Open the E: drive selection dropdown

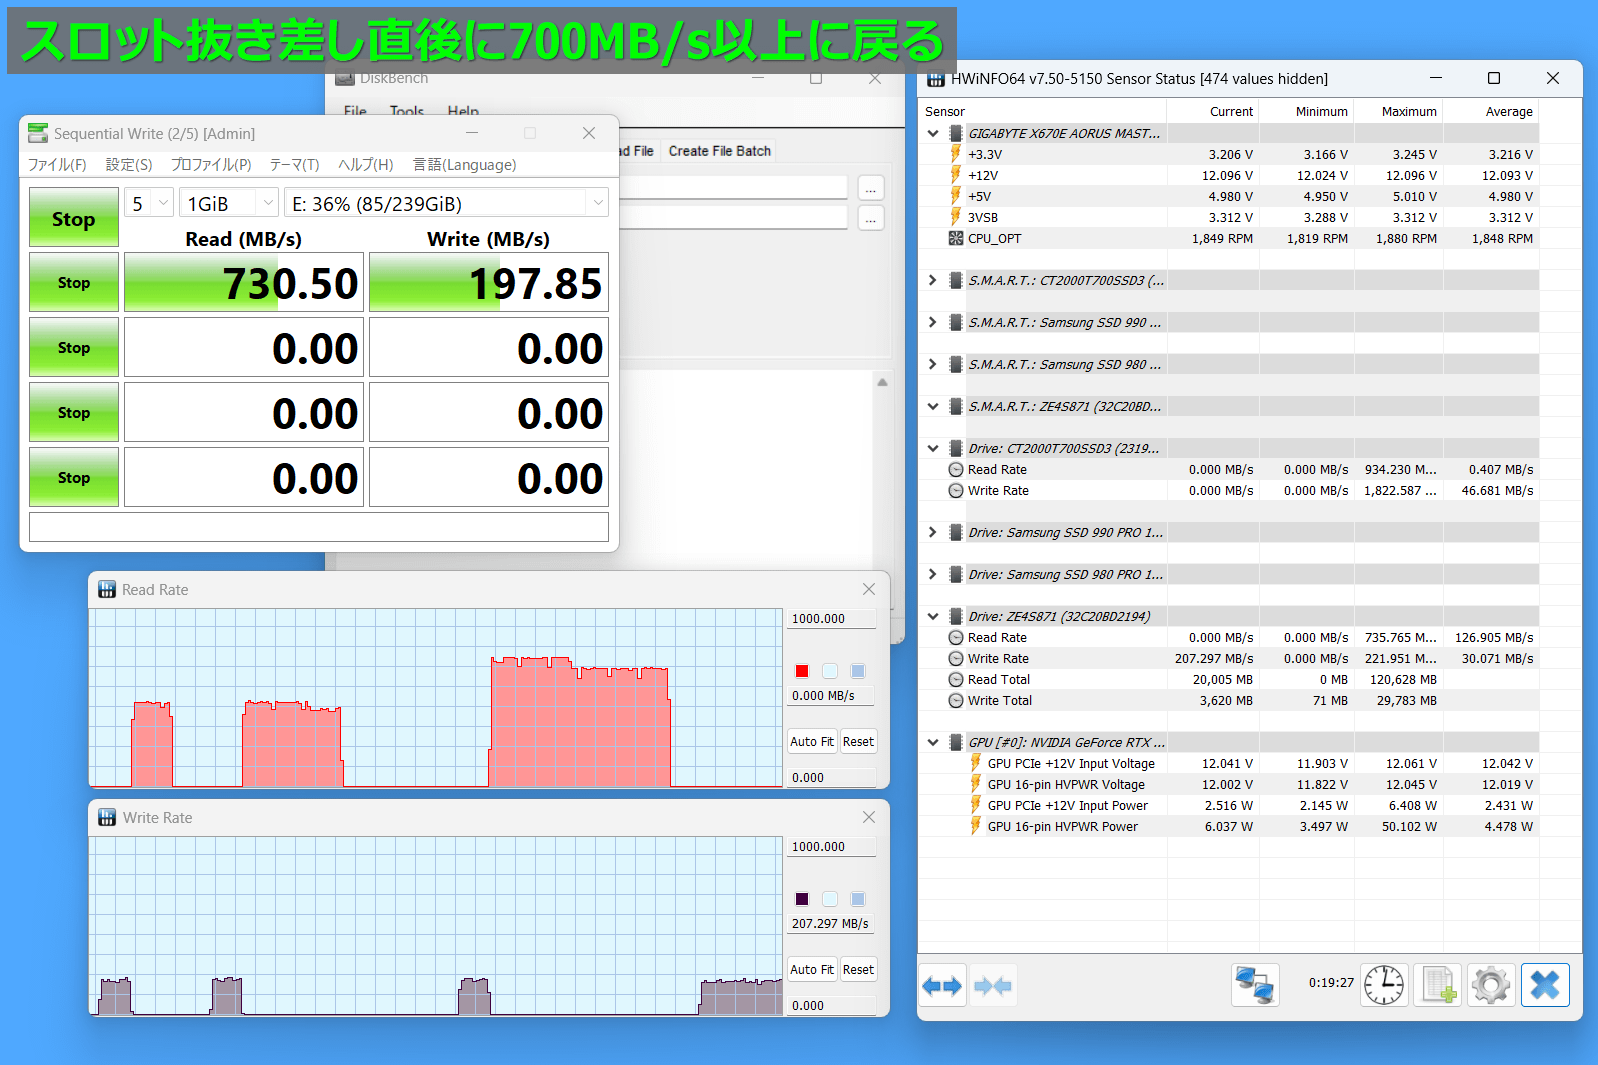pos(446,204)
